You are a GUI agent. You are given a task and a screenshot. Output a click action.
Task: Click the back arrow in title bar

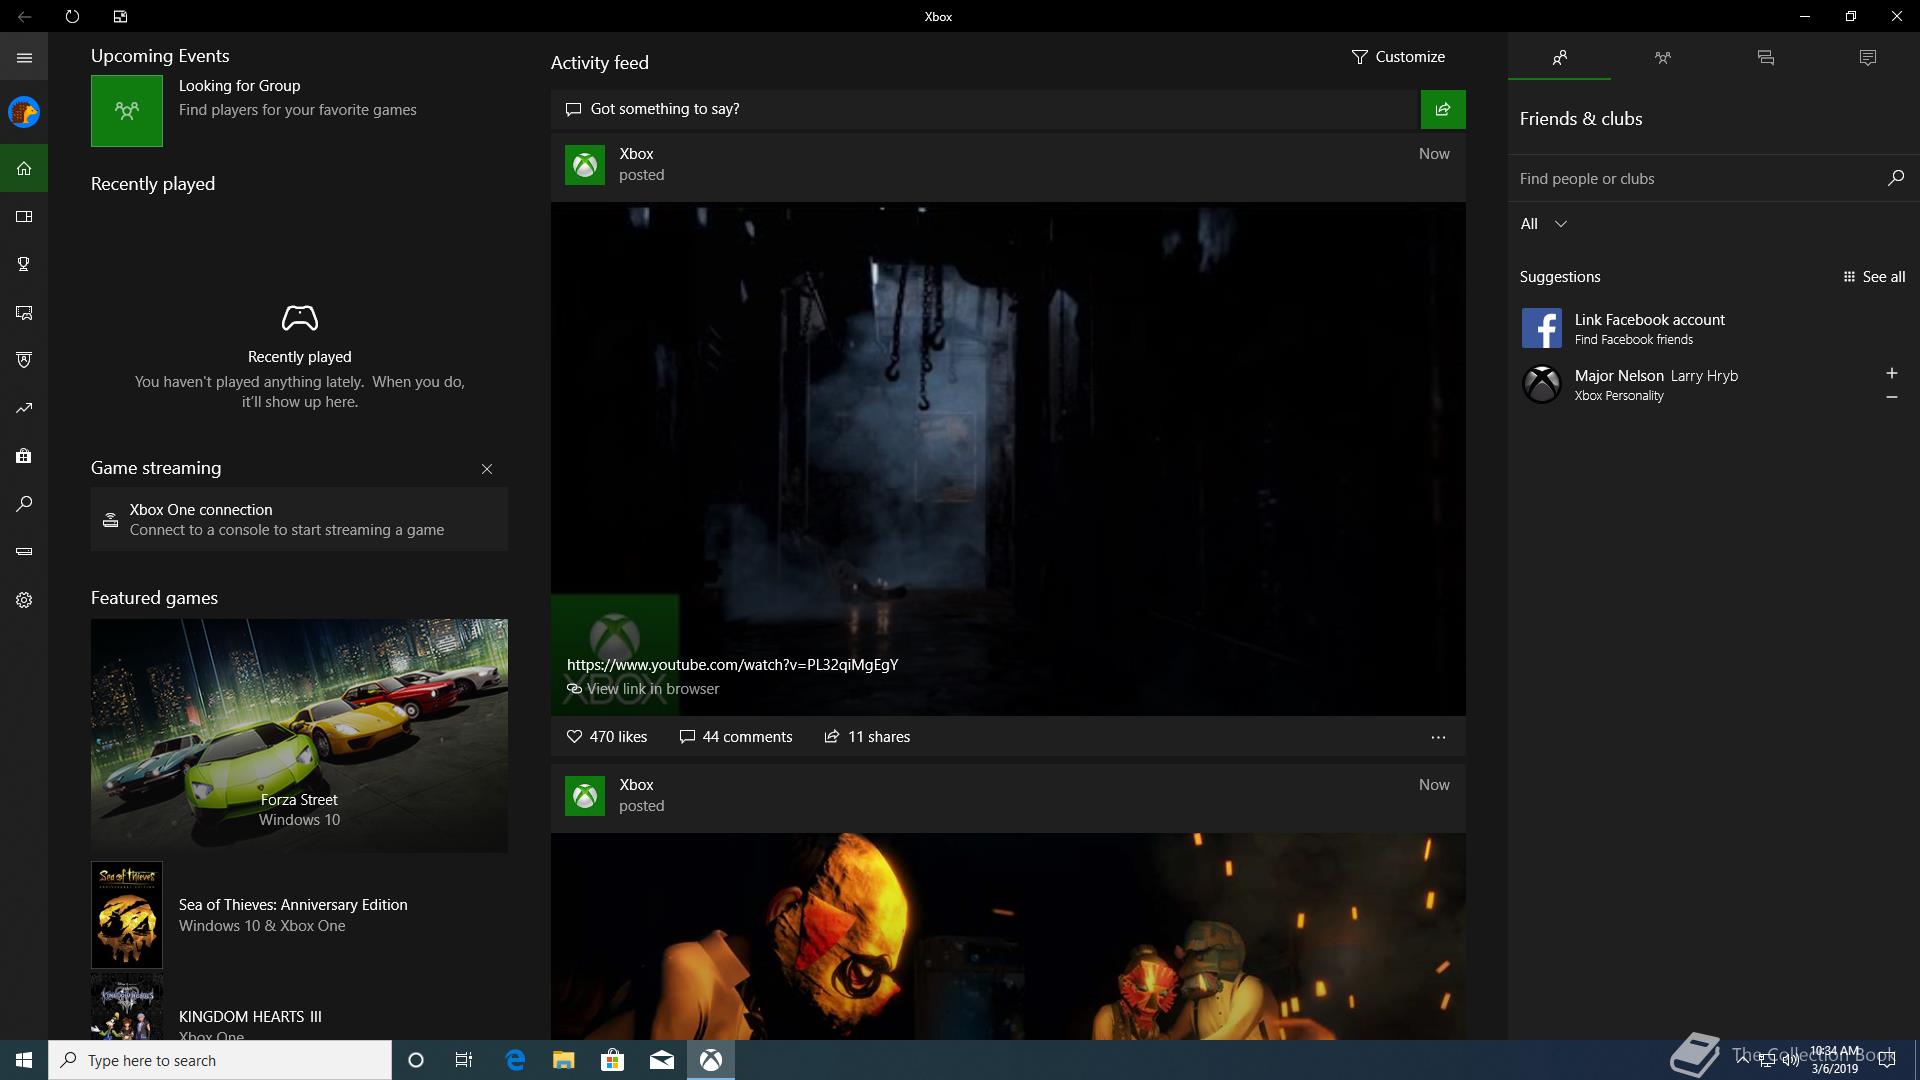[x=24, y=16]
